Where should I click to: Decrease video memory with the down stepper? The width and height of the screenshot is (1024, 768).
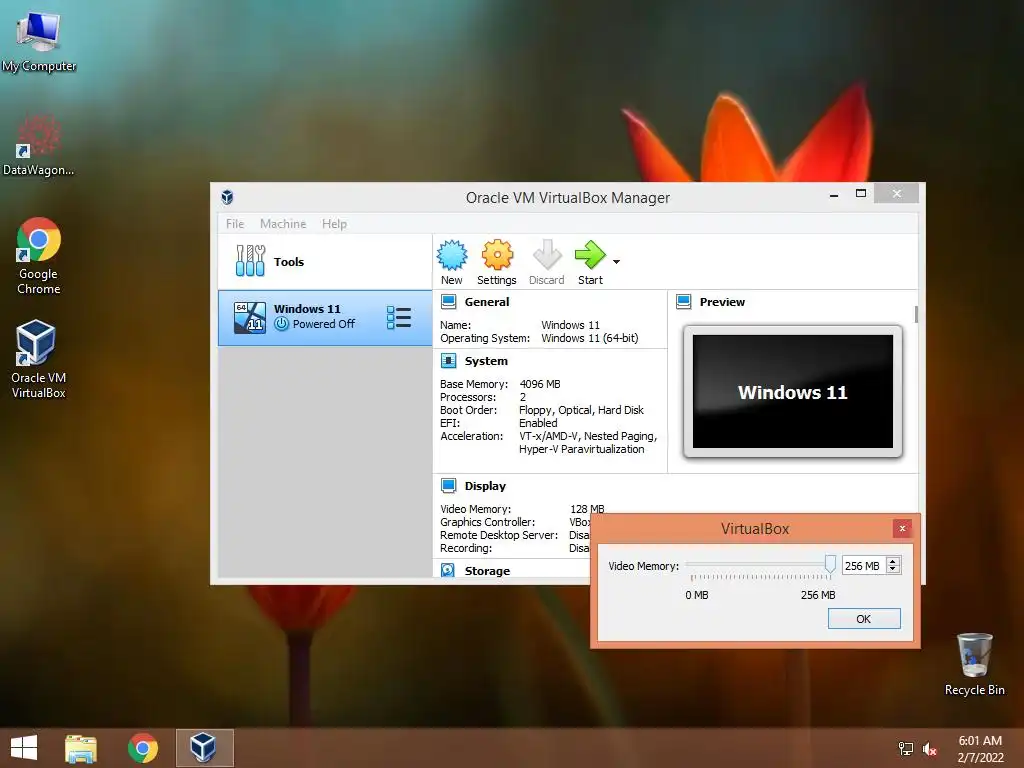(x=893, y=570)
